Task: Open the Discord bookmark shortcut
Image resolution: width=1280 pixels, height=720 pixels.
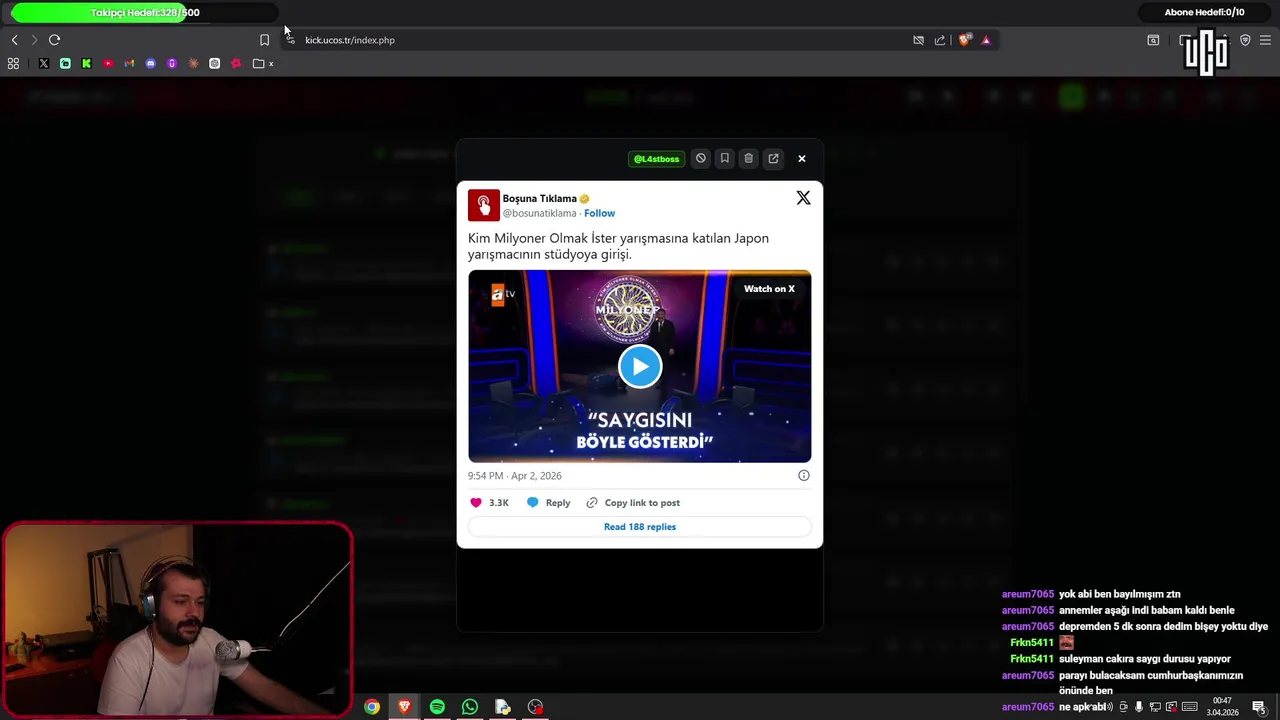Action: (151, 63)
